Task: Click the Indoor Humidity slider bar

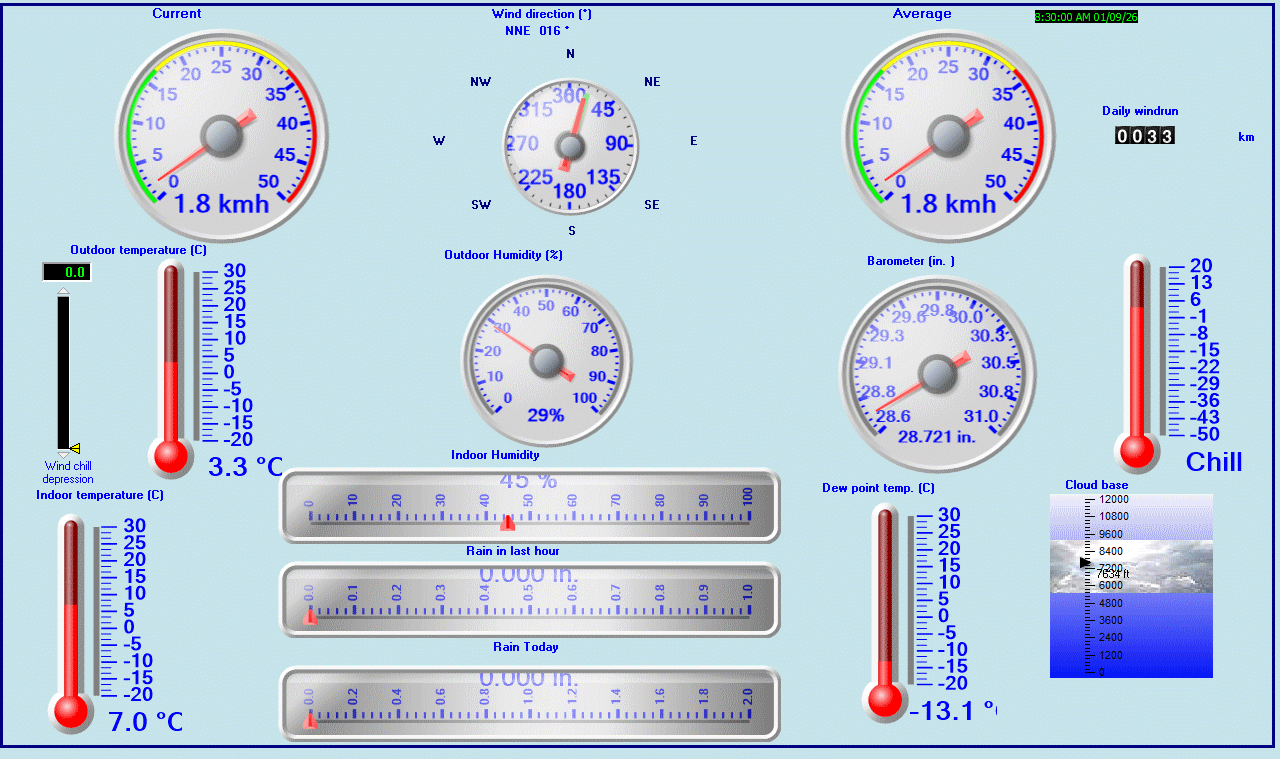Action: click(x=529, y=507)
